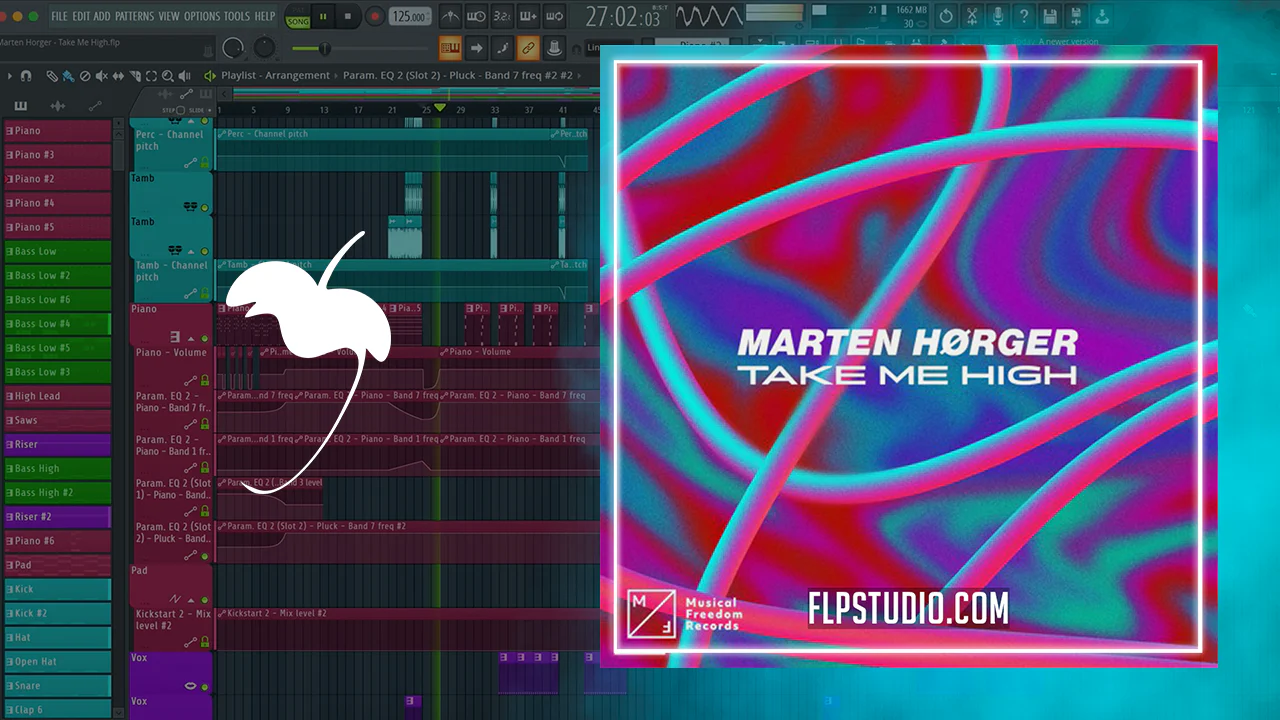Toggle step editing arrow icon
The image size is (1280, 720).
pyautogui.click(x=476, y=48)
